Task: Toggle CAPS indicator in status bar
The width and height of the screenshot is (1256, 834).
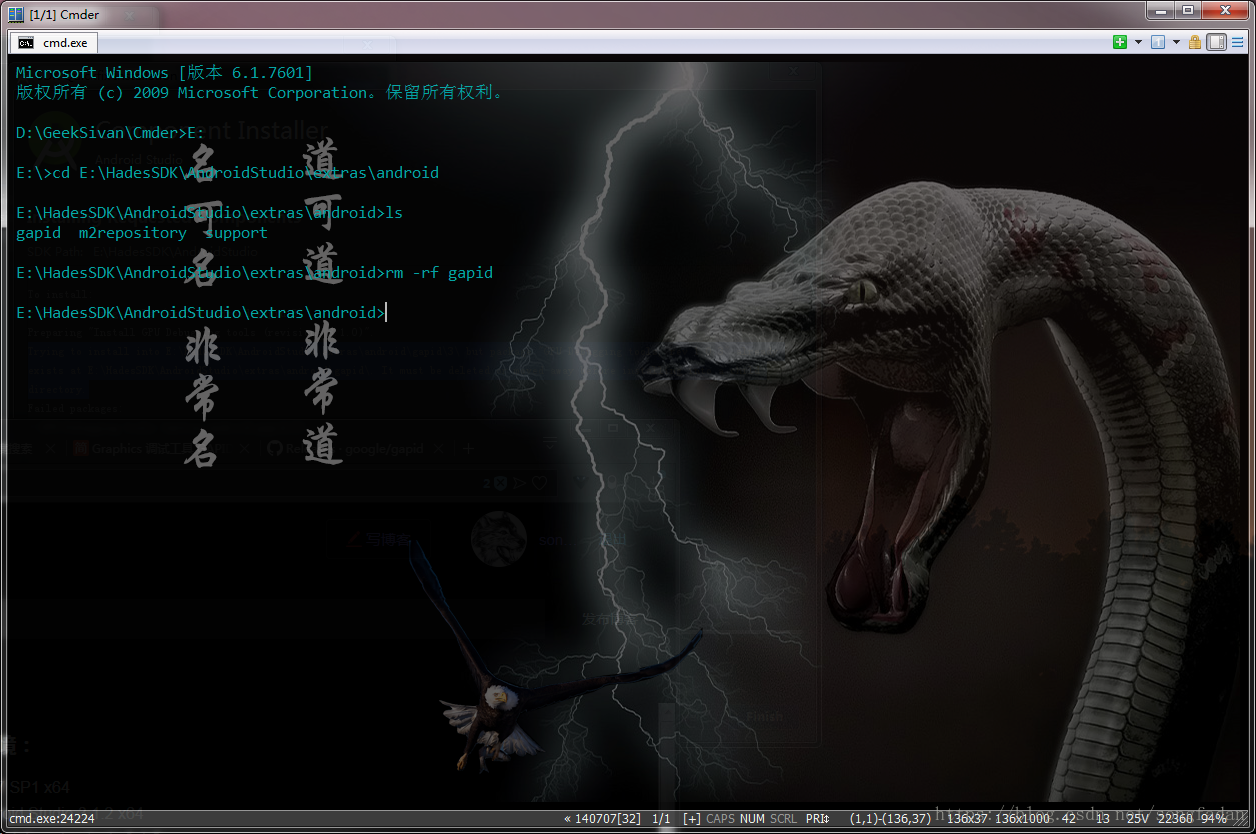Action: pyautogui.click(x=720, y=819)
